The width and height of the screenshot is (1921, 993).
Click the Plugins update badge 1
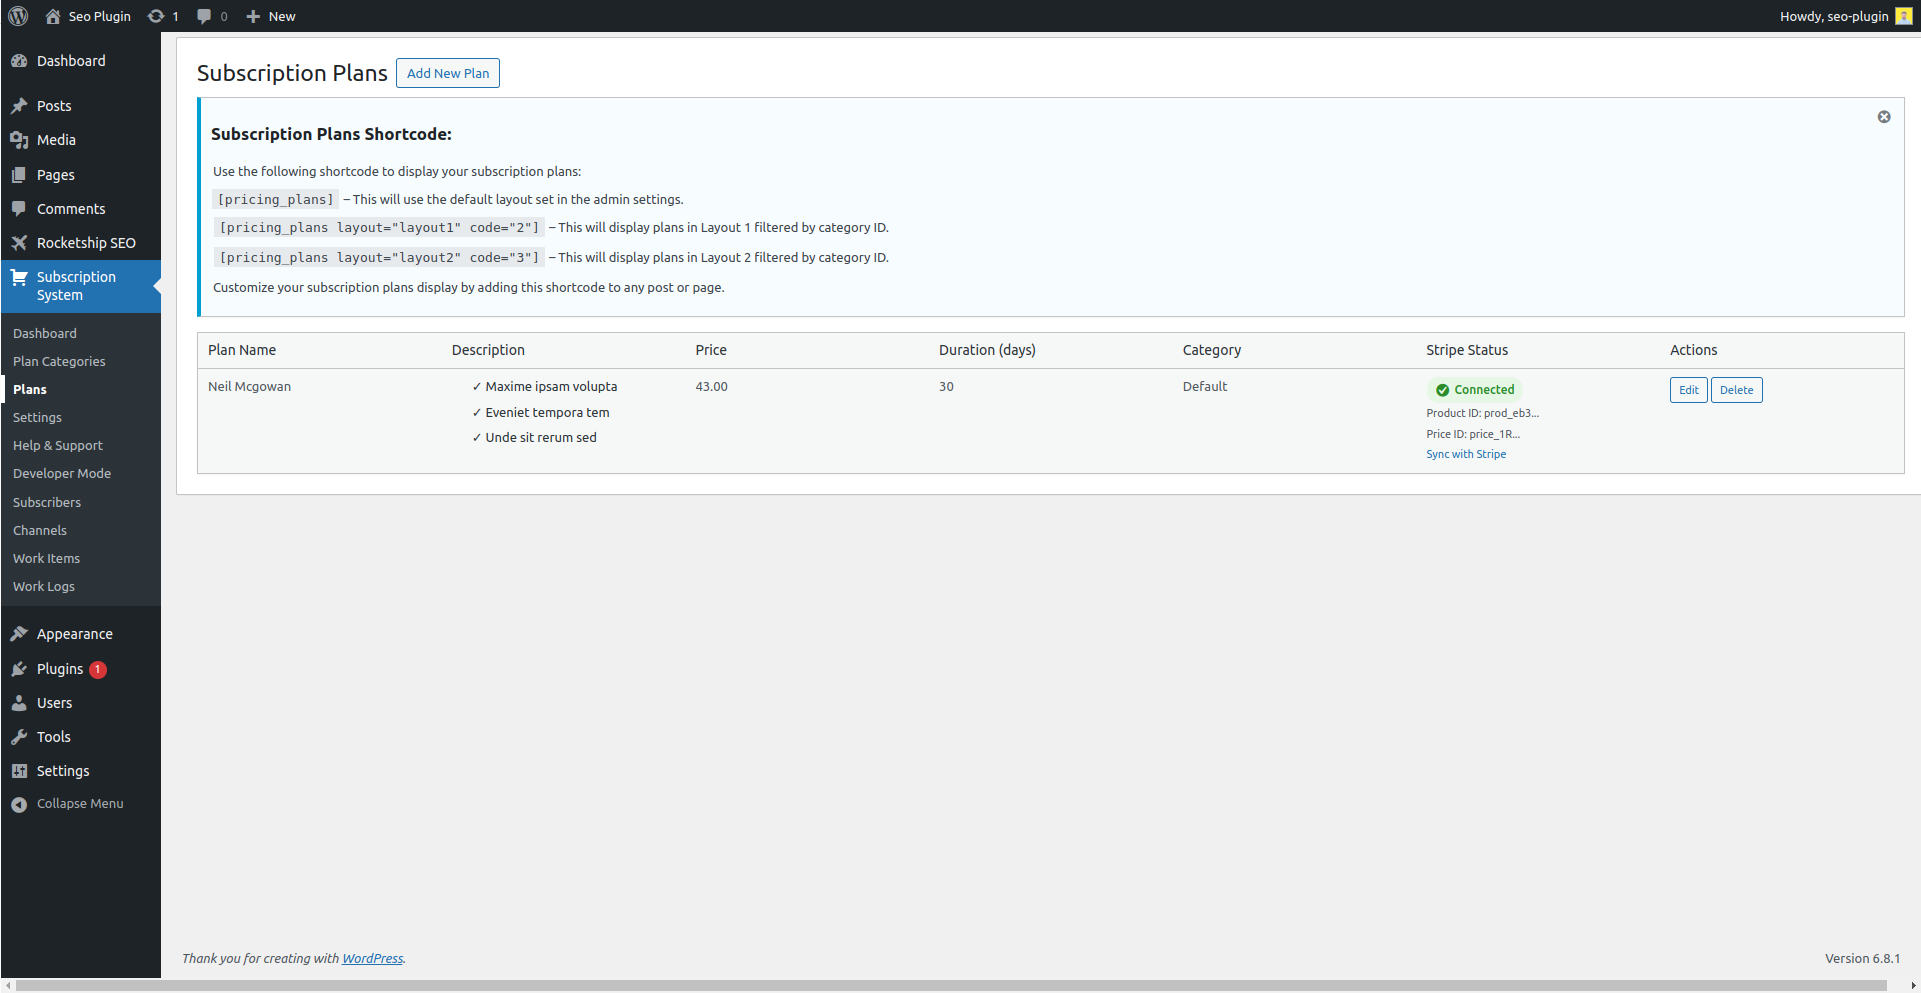coord(98,670)
